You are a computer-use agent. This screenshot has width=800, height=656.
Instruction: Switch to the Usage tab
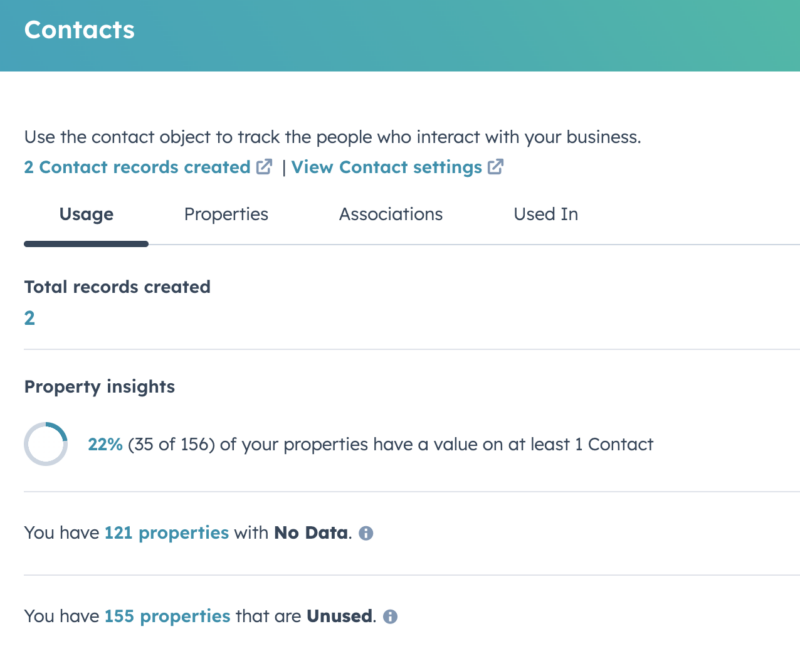[86, 214]
